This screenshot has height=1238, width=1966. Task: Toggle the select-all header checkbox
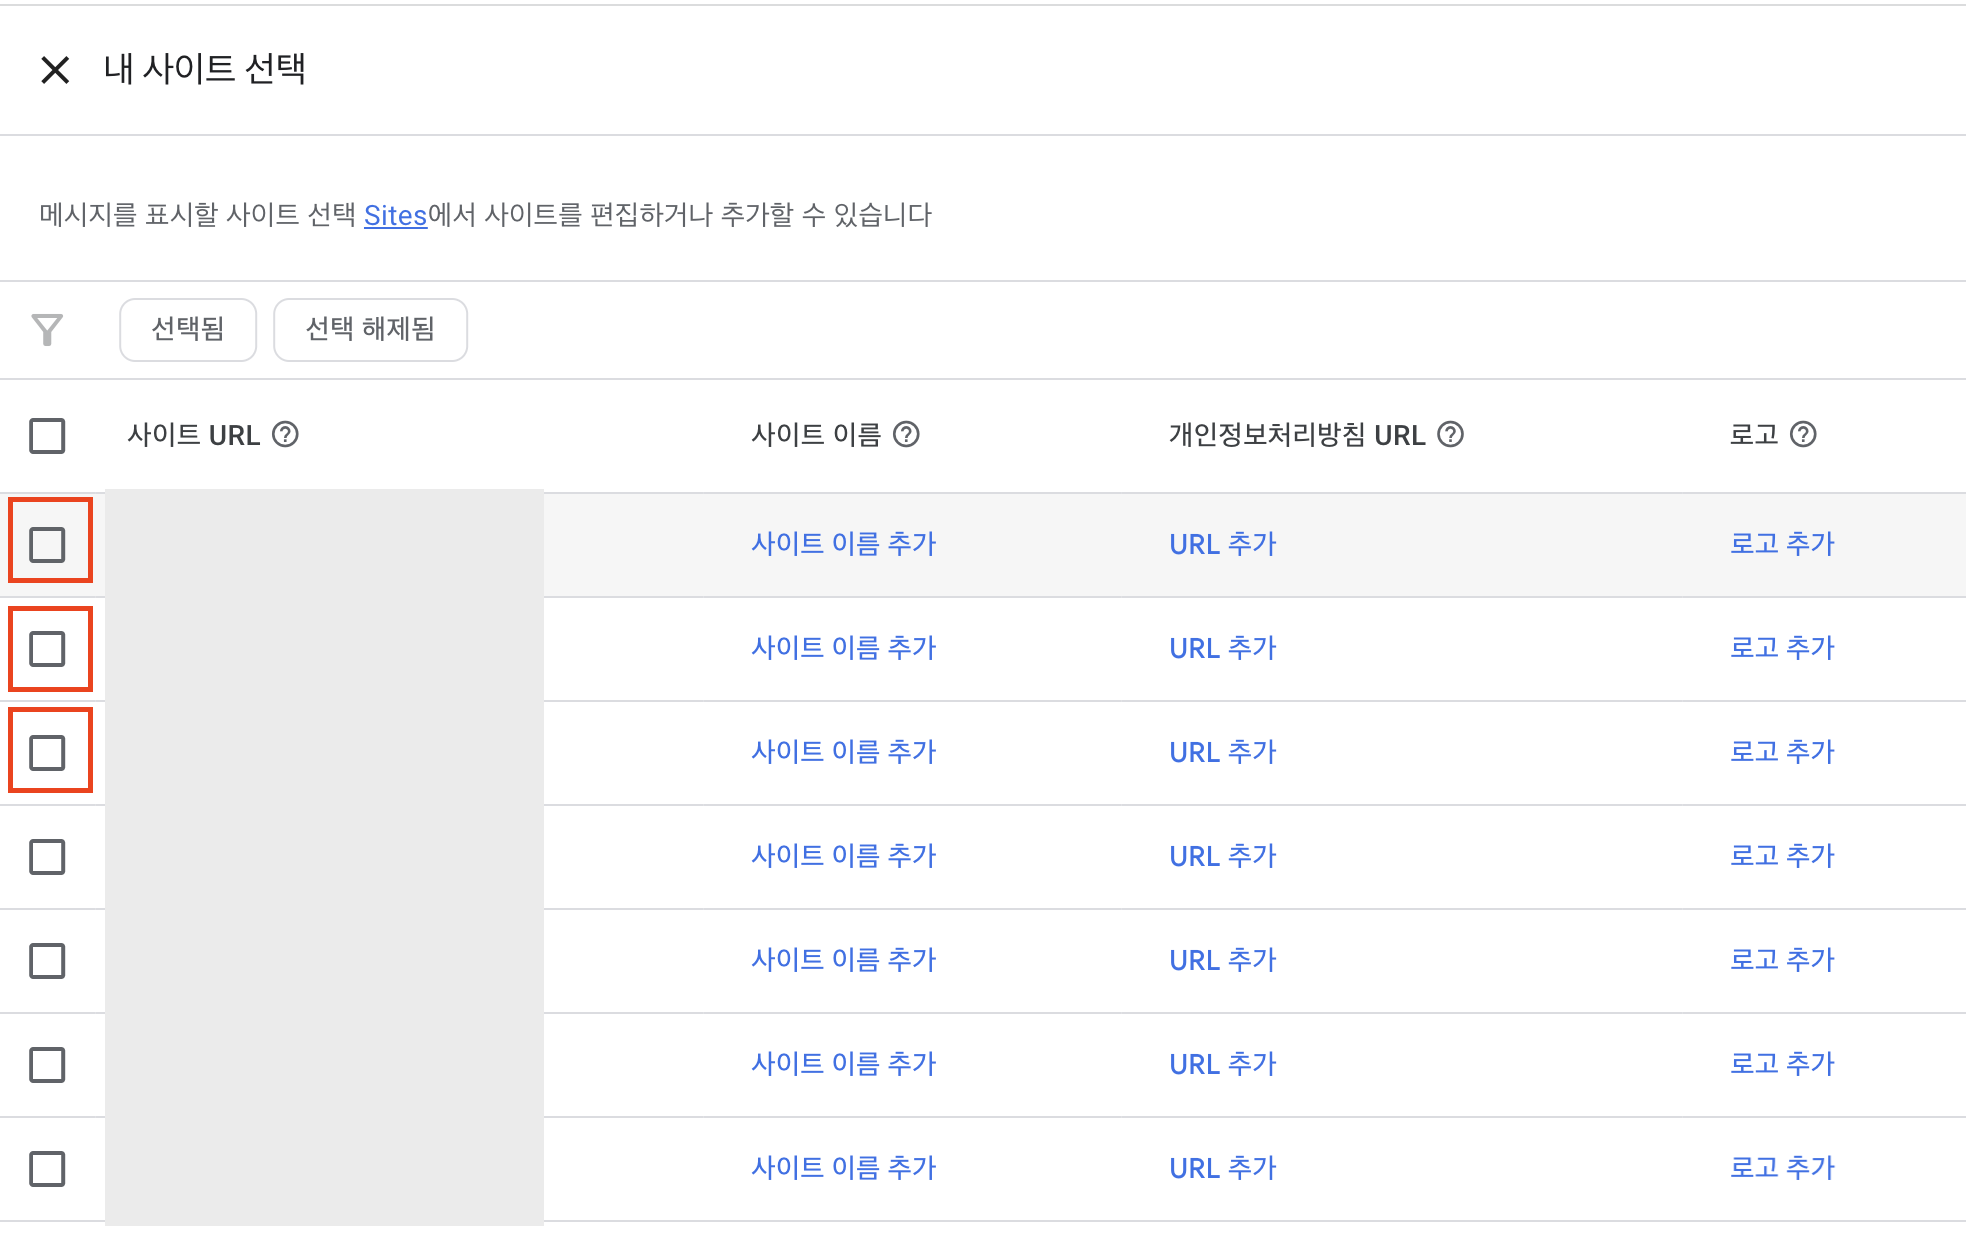[47, 436]
